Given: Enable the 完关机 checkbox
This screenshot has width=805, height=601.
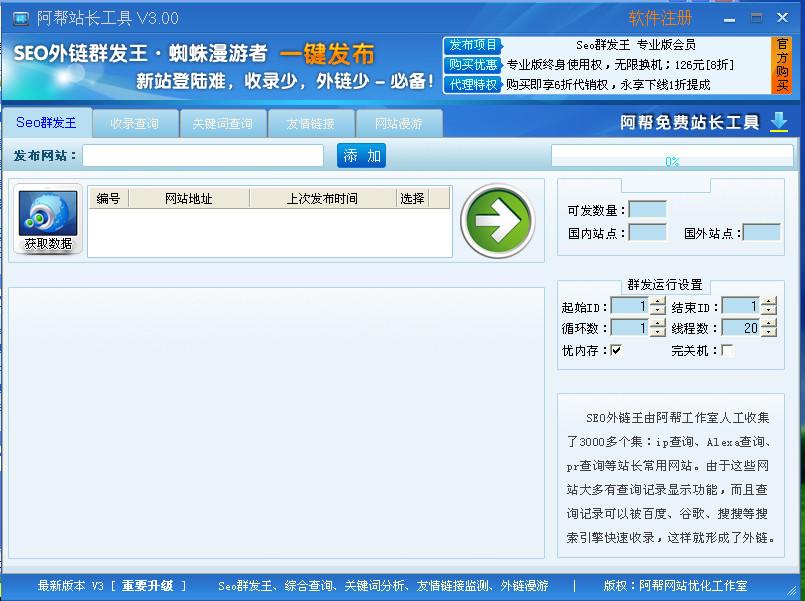Looking at the screenshot, I should point(727,350).
